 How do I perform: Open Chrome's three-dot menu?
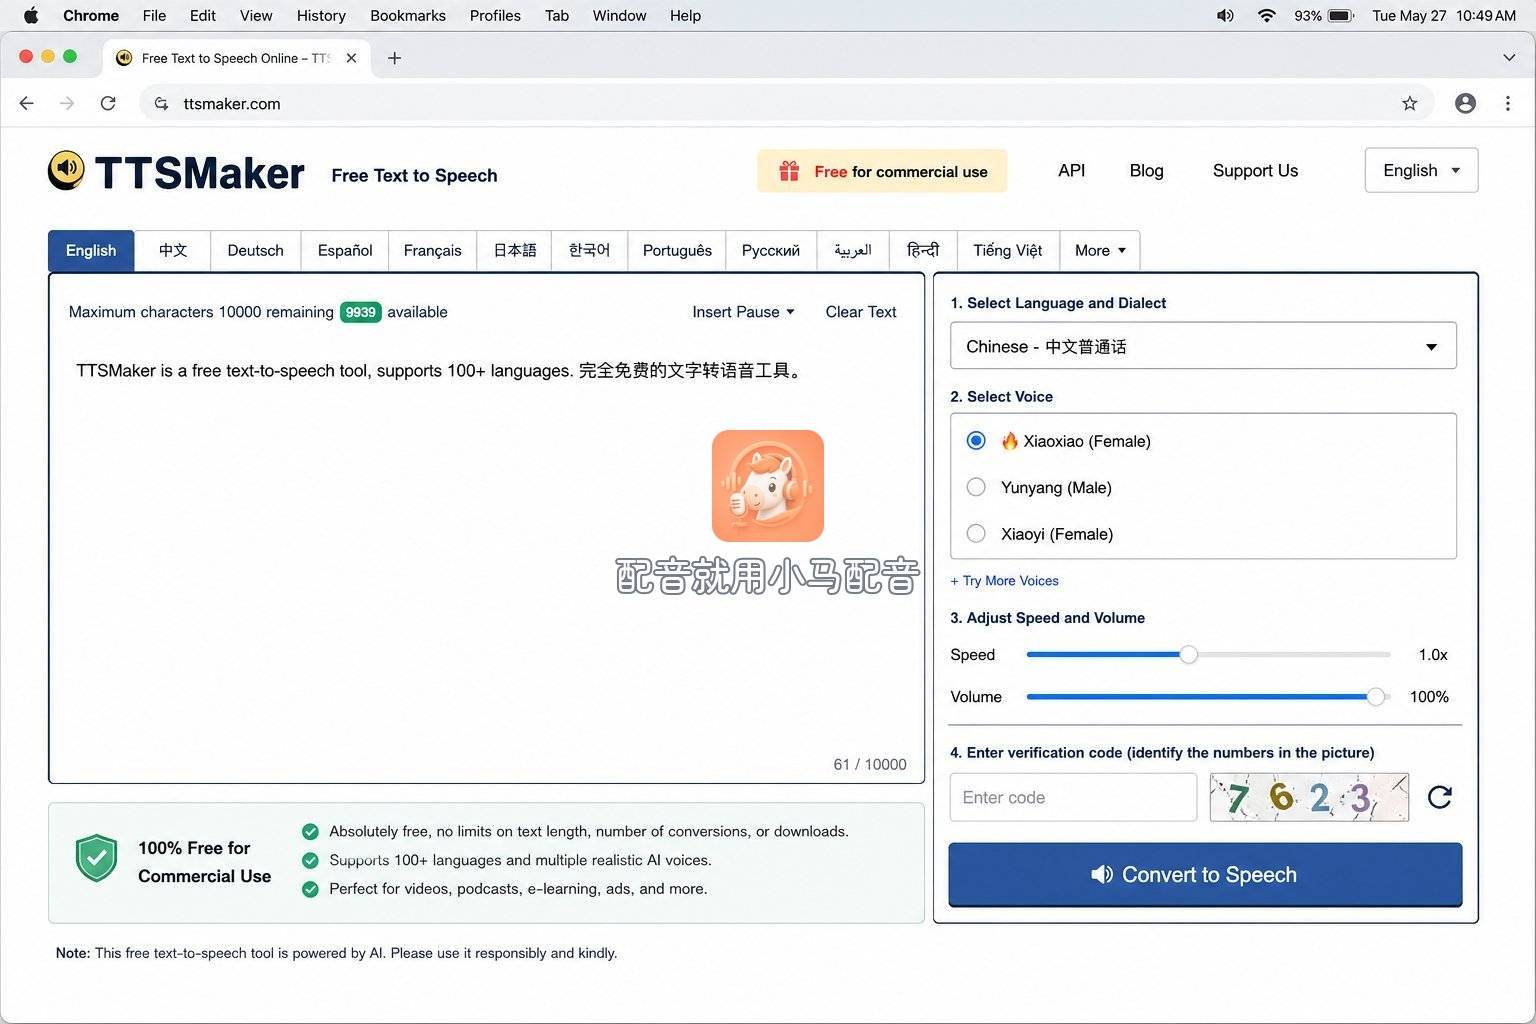click(1508, 103)
